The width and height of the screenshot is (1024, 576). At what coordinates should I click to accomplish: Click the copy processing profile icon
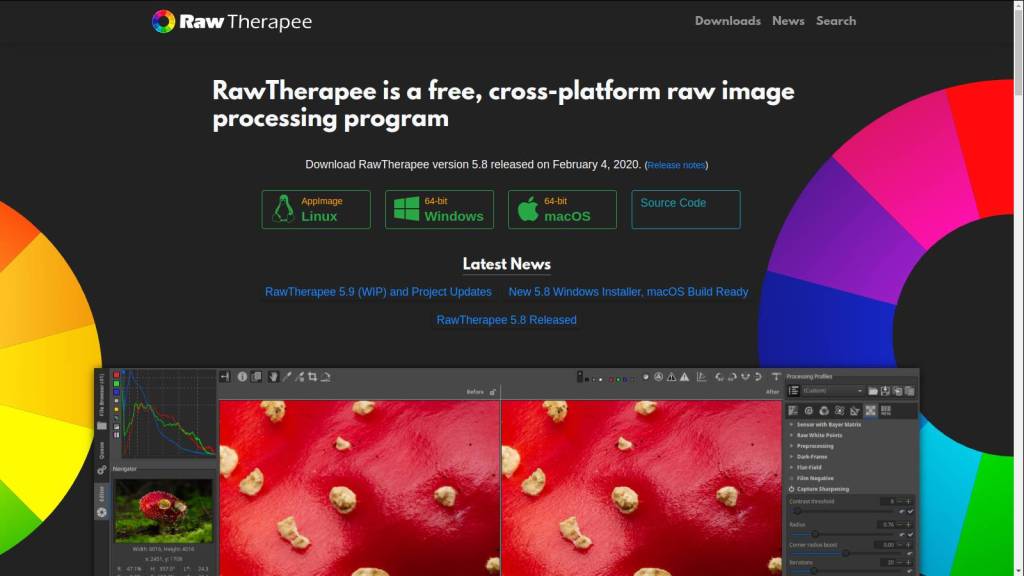897,391
